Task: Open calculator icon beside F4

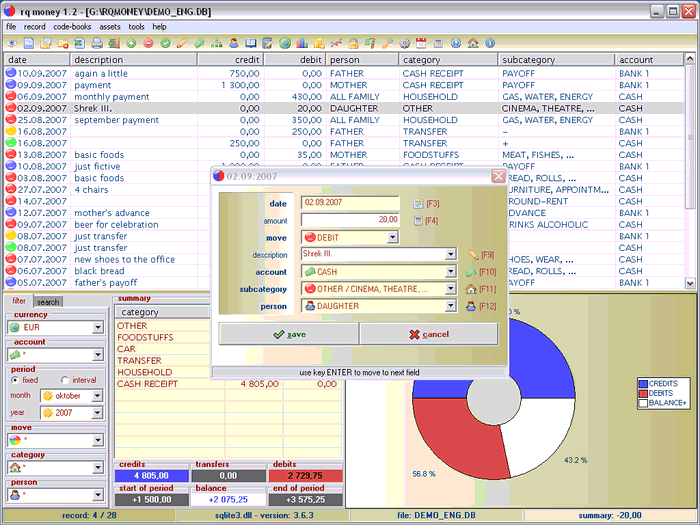Action: click(418, 221)
